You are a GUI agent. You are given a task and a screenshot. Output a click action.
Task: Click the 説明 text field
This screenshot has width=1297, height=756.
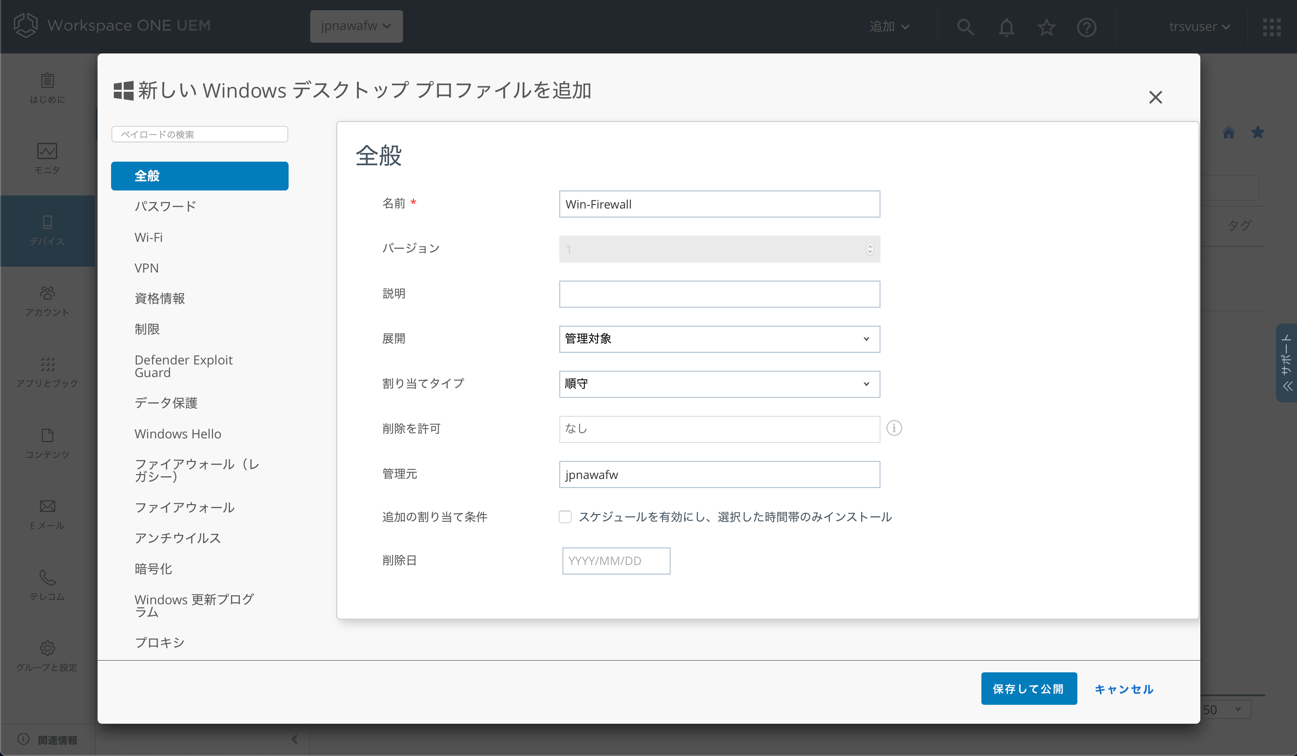pyautogui.click(x=719, y=294)
